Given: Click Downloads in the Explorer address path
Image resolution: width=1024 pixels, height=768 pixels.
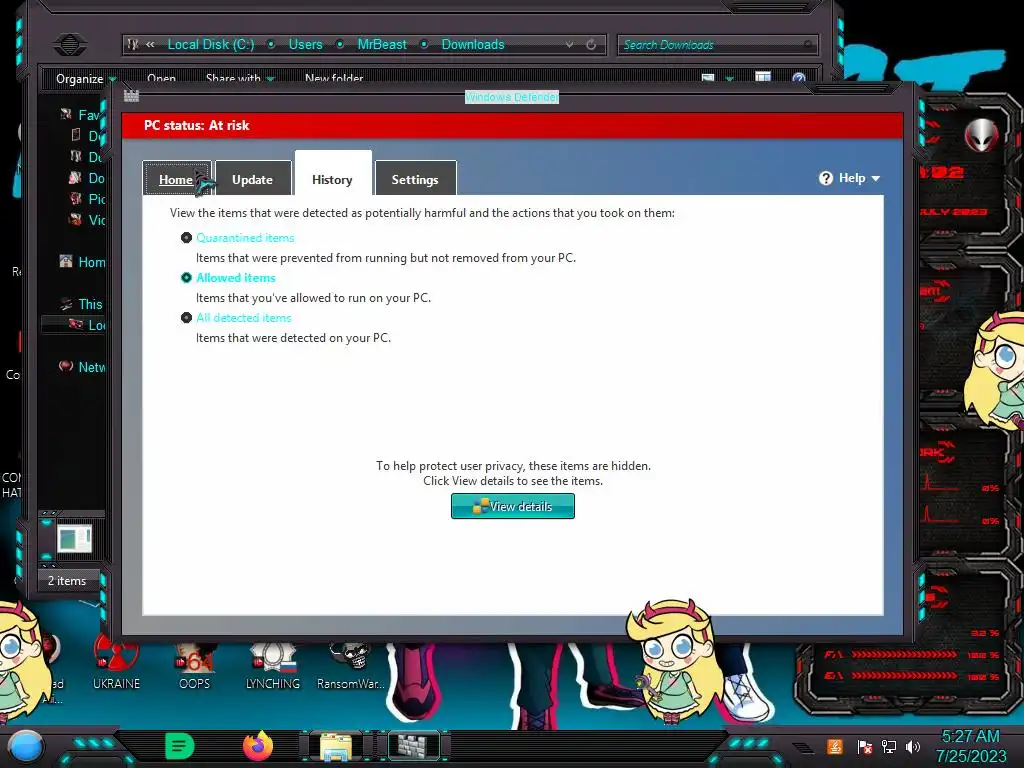Looking at the screenshot, I should click(473, 44).
